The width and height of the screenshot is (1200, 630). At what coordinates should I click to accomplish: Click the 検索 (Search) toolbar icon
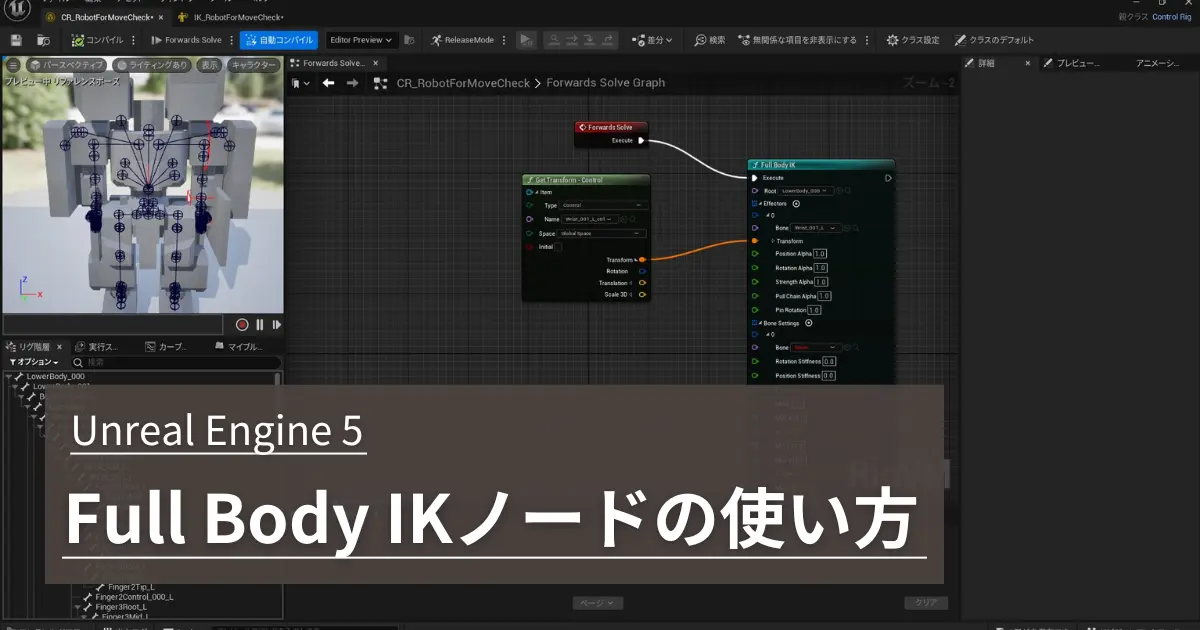tap(710, 40)
